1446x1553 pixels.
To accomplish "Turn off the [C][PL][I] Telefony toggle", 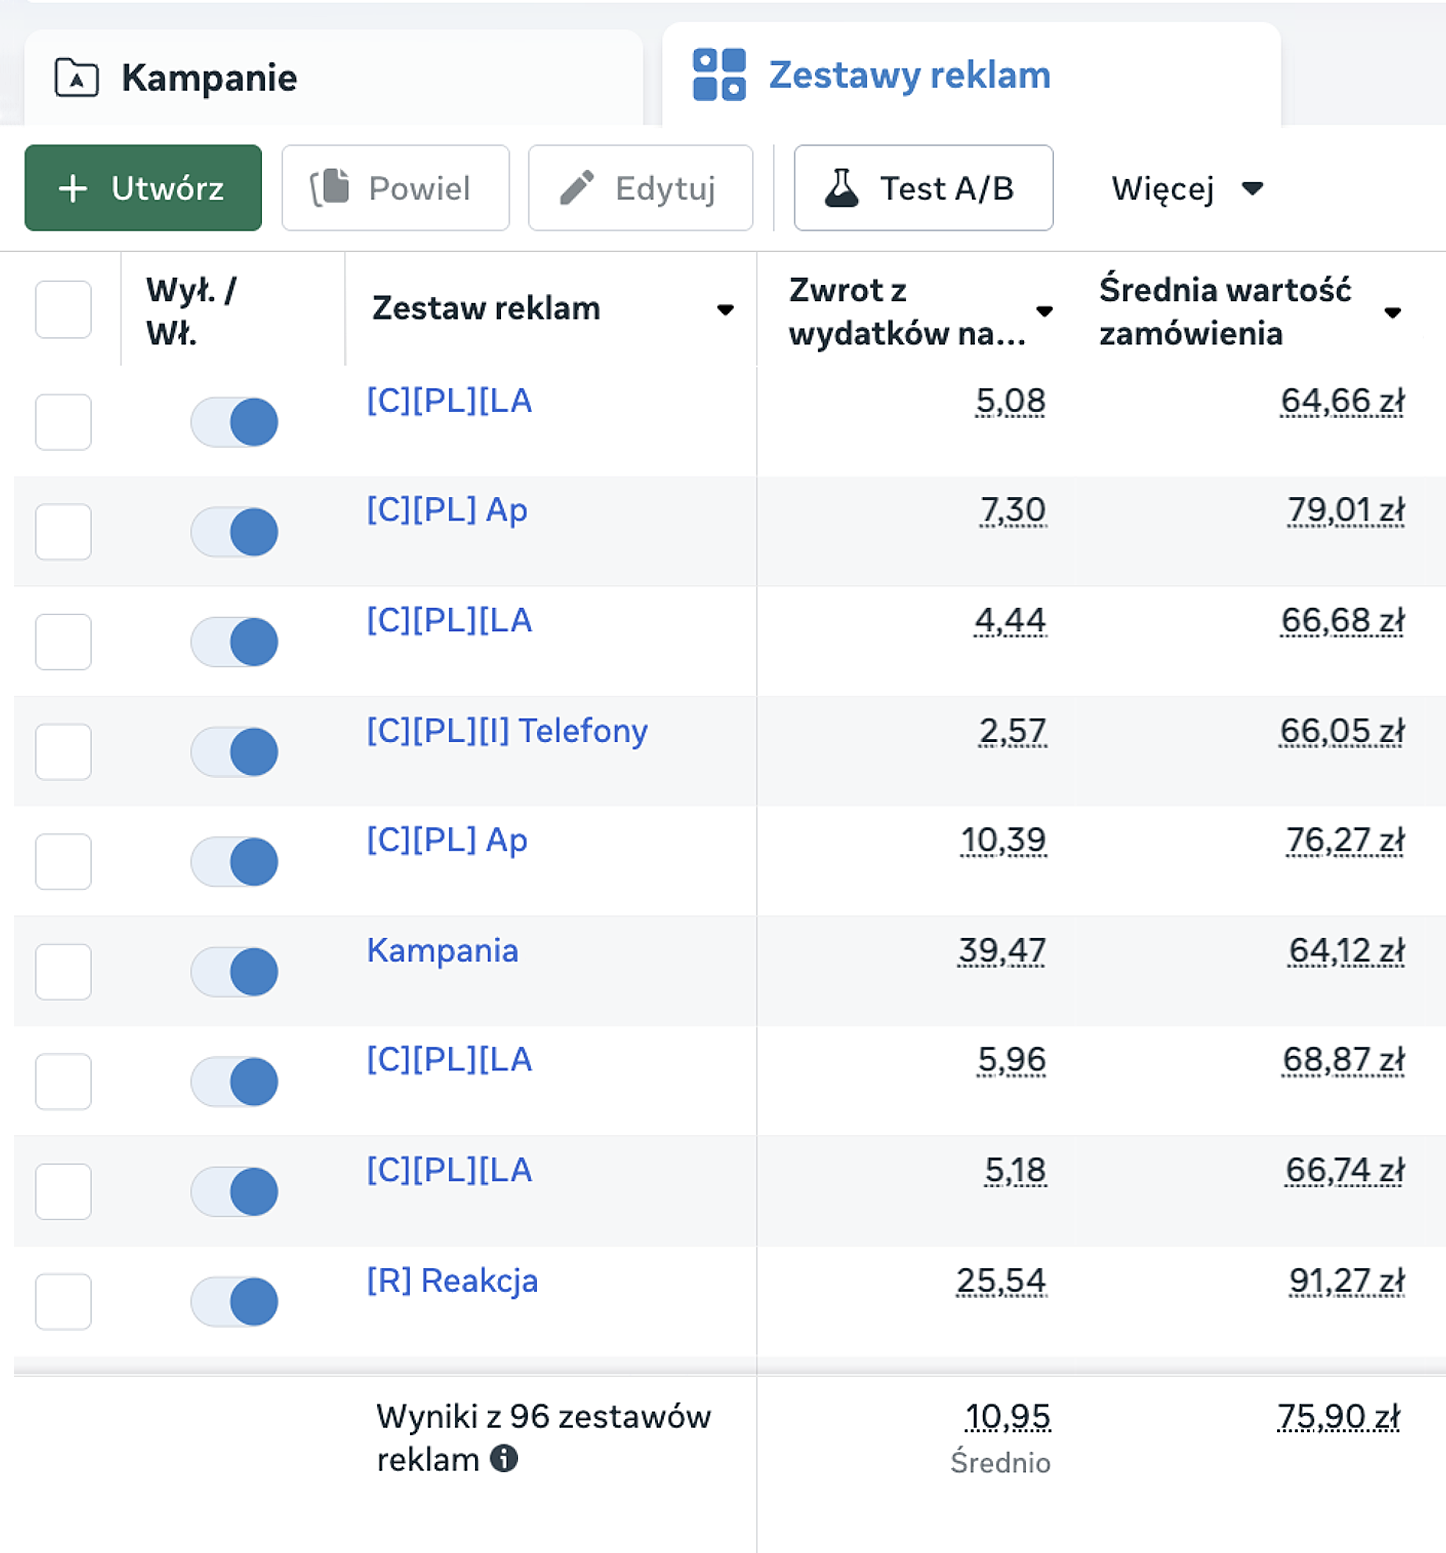I will tap(235, 751).
